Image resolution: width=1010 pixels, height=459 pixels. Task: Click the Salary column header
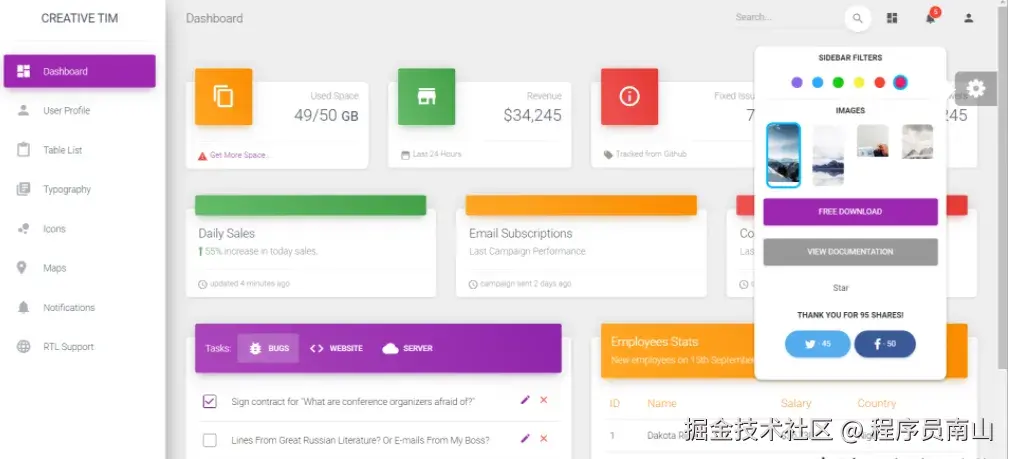796,404
